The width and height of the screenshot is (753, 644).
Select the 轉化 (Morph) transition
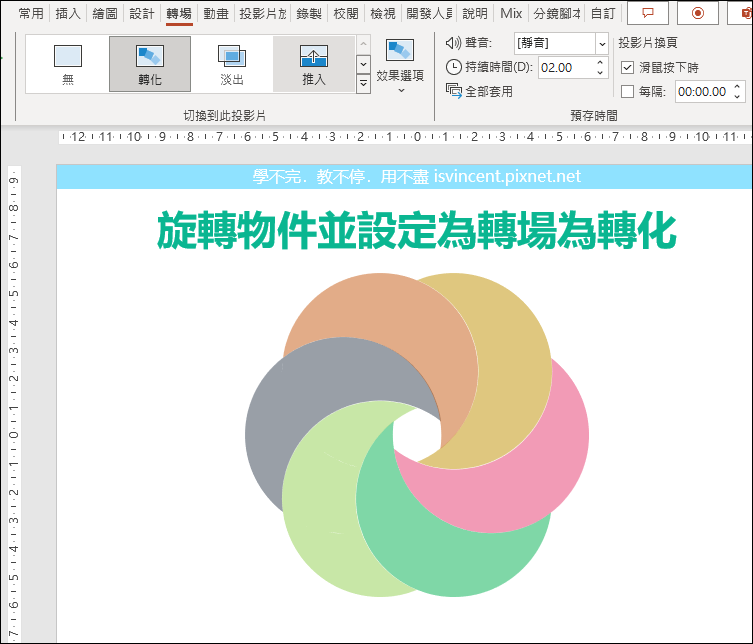(x=150, y=64)
